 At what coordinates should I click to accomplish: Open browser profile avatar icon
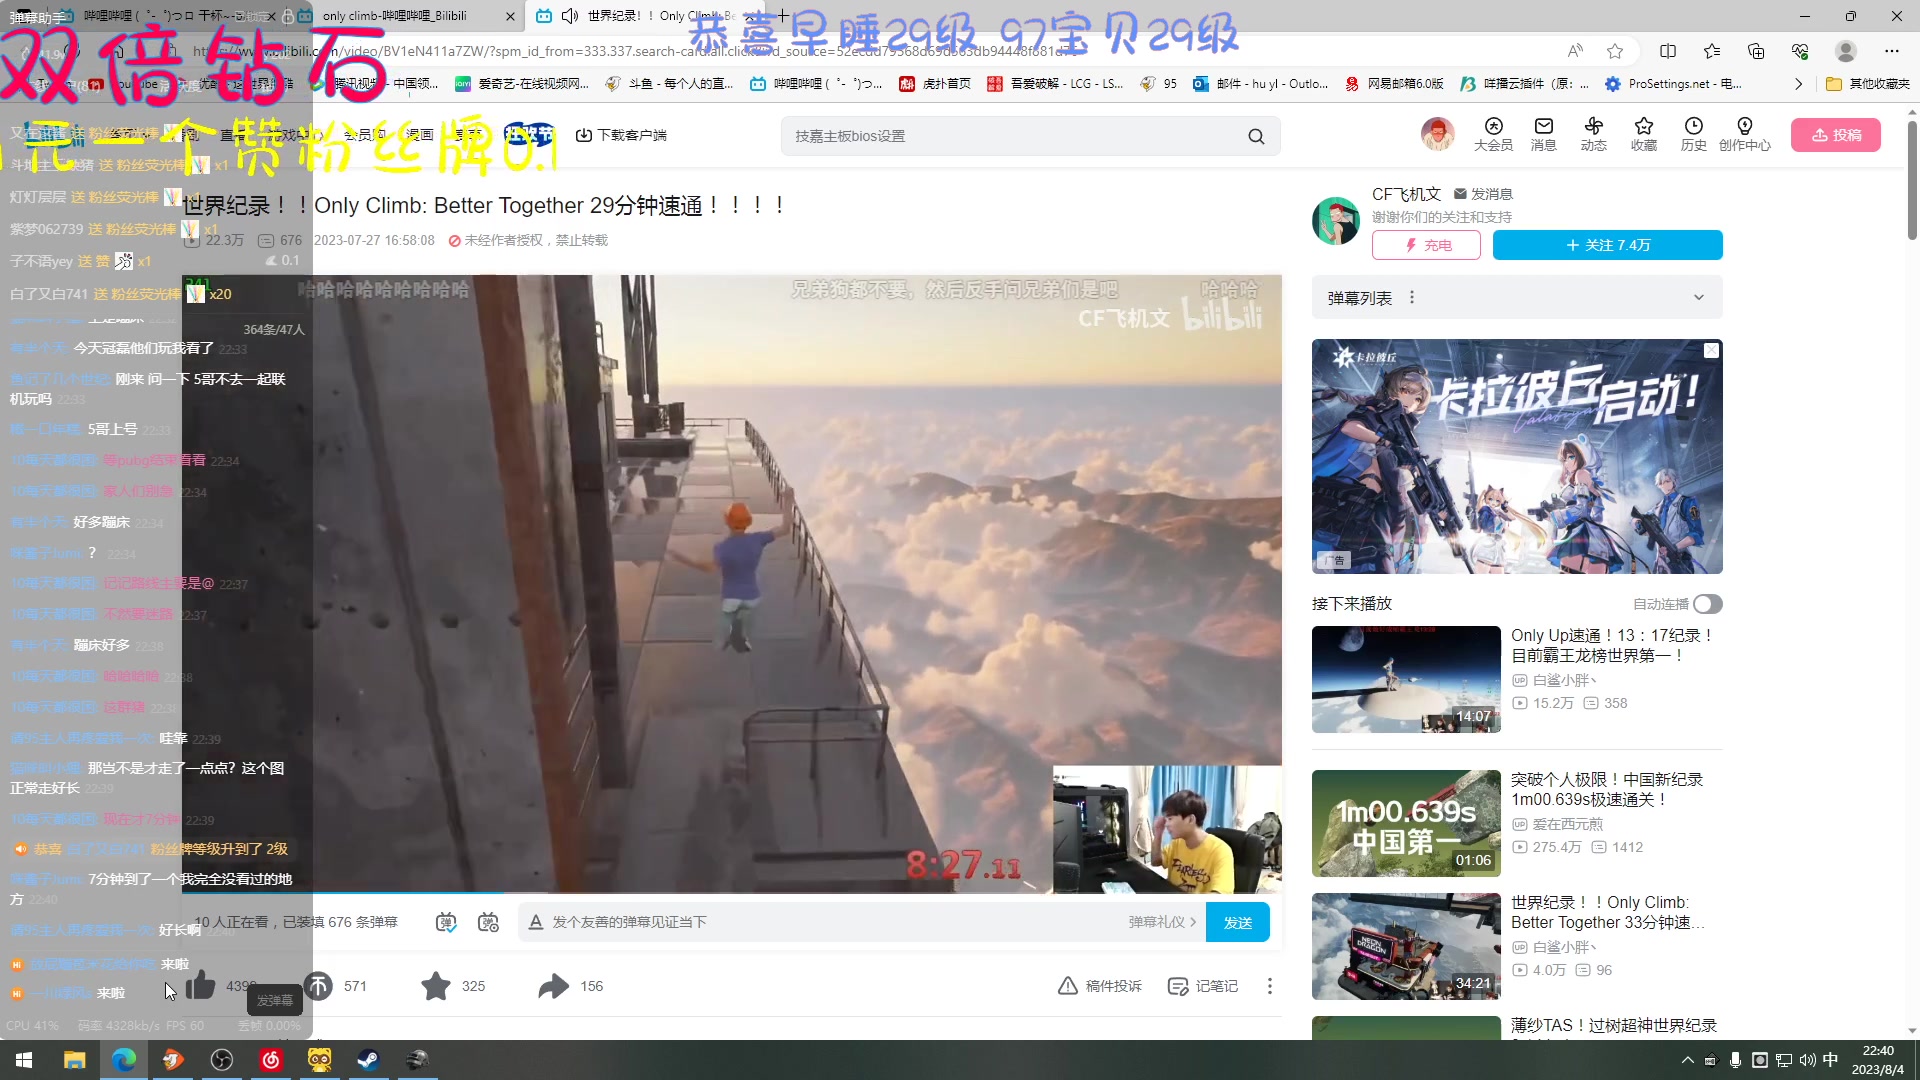click(1846, 51)
